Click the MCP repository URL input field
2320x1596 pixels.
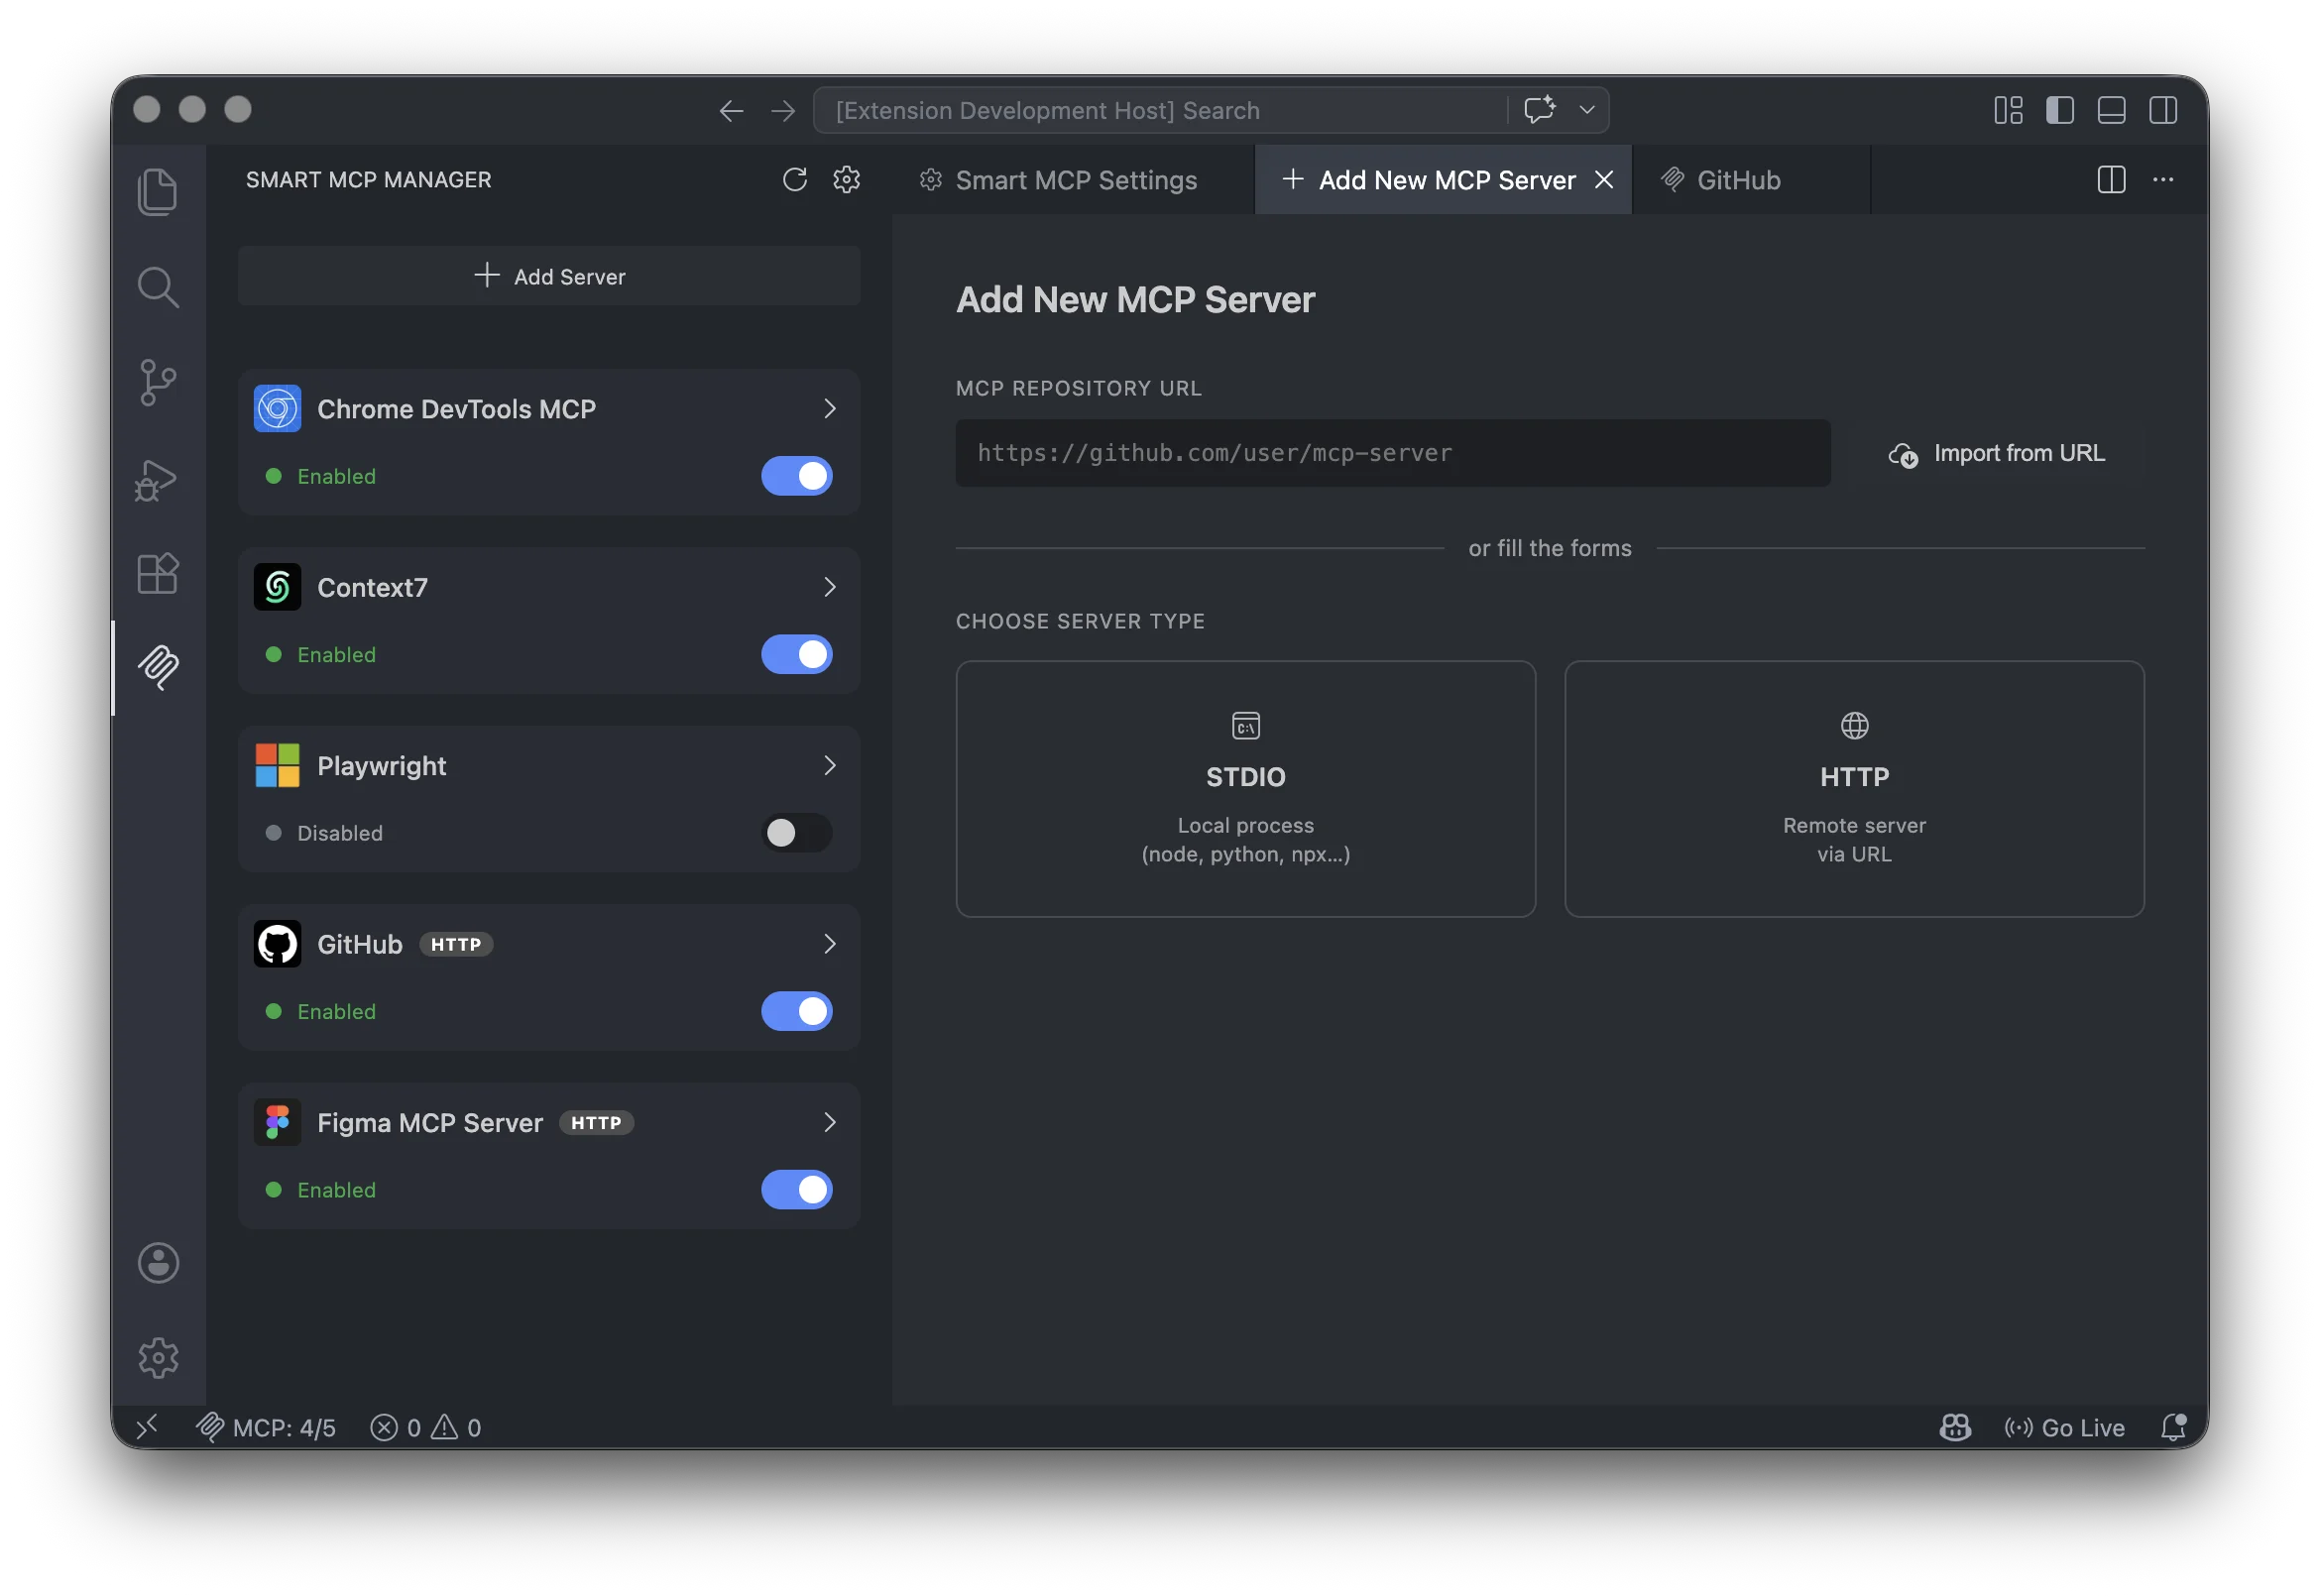point(1392,453)
